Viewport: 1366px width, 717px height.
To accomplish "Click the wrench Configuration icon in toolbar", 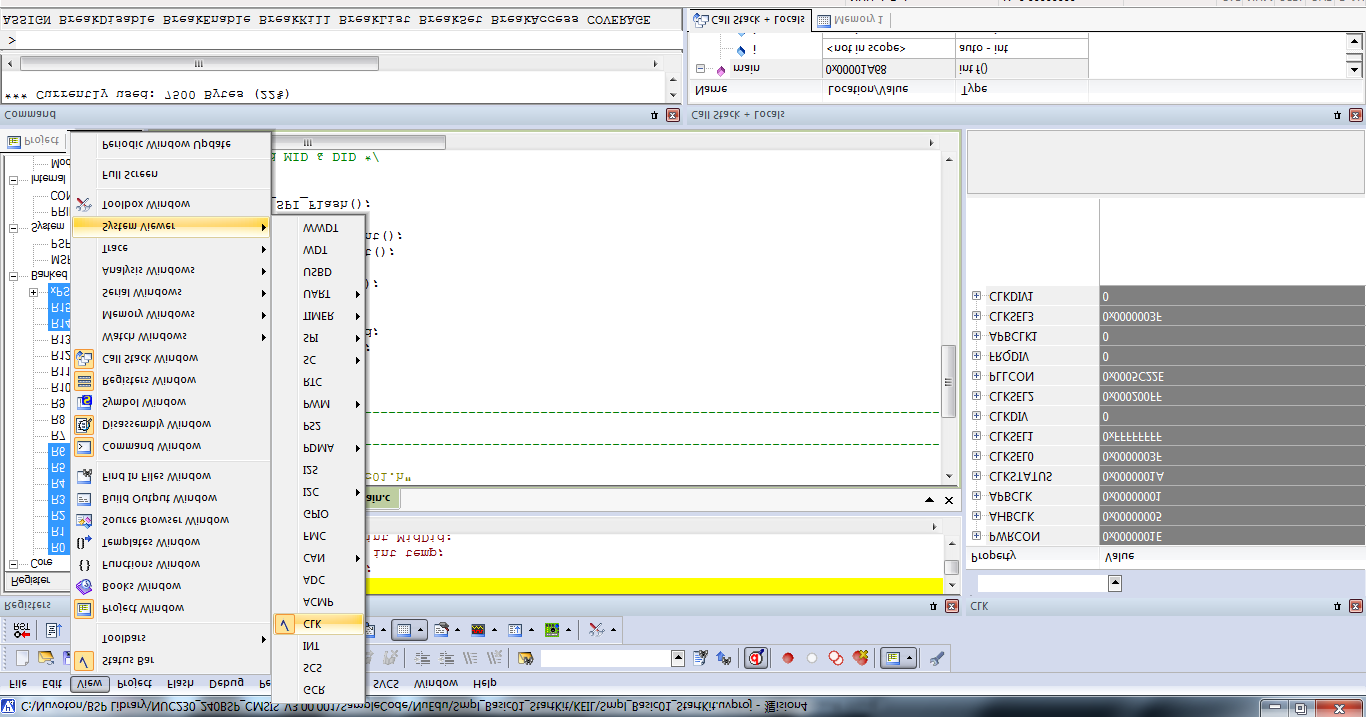I will click(x=937, y=658).
